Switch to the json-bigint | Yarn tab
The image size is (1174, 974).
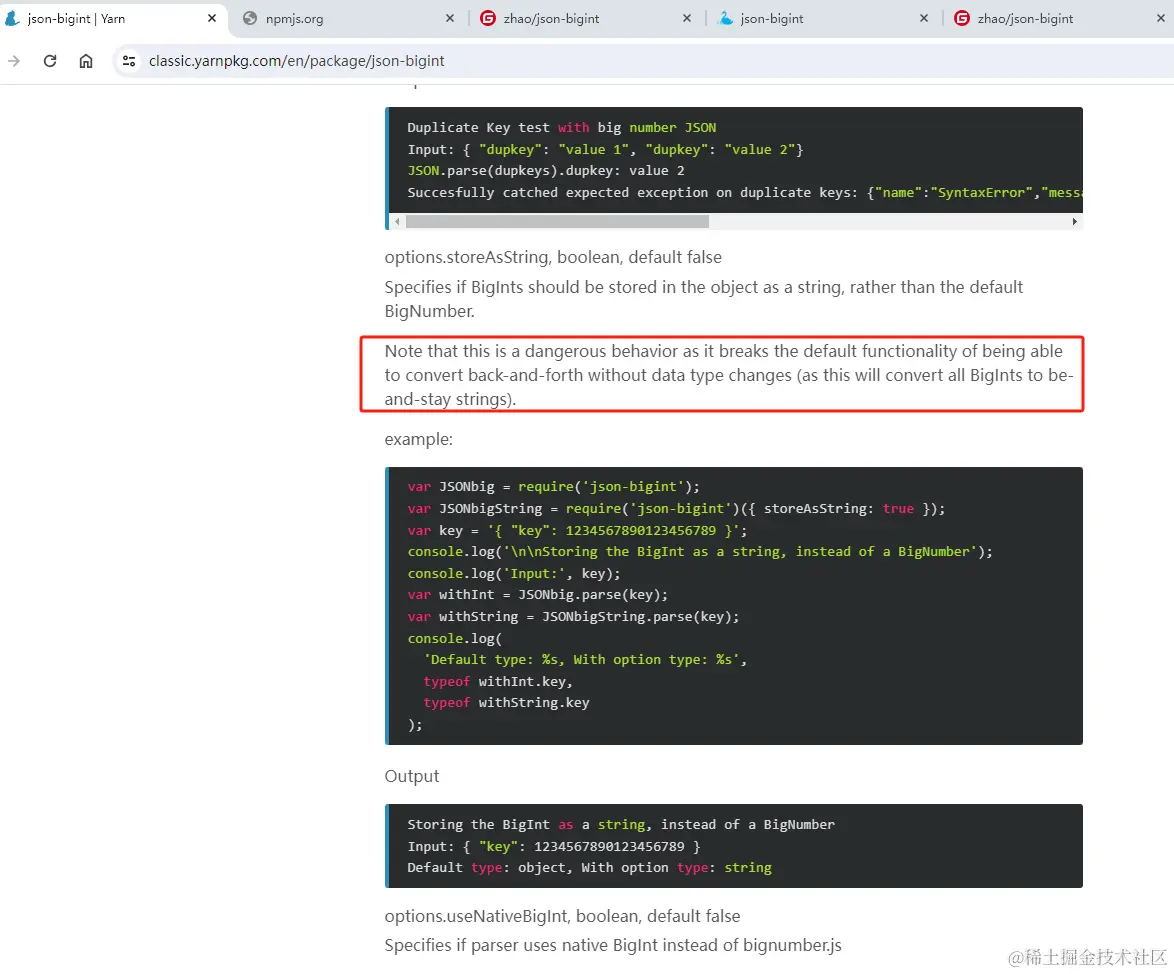pyautogui.click(x=112, y=18)
